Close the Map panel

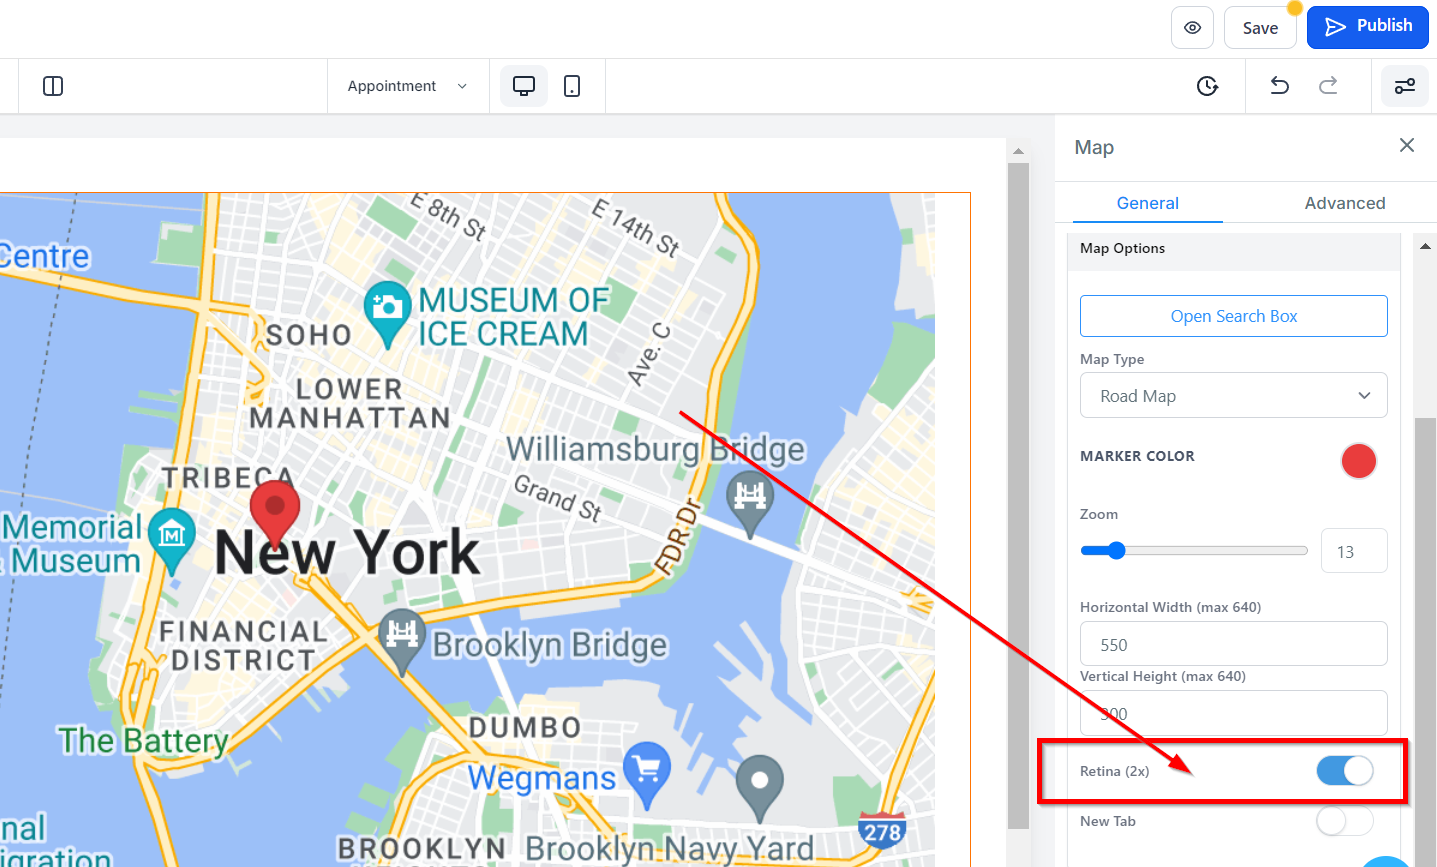pyautogui.click(x=1407, y=145)
